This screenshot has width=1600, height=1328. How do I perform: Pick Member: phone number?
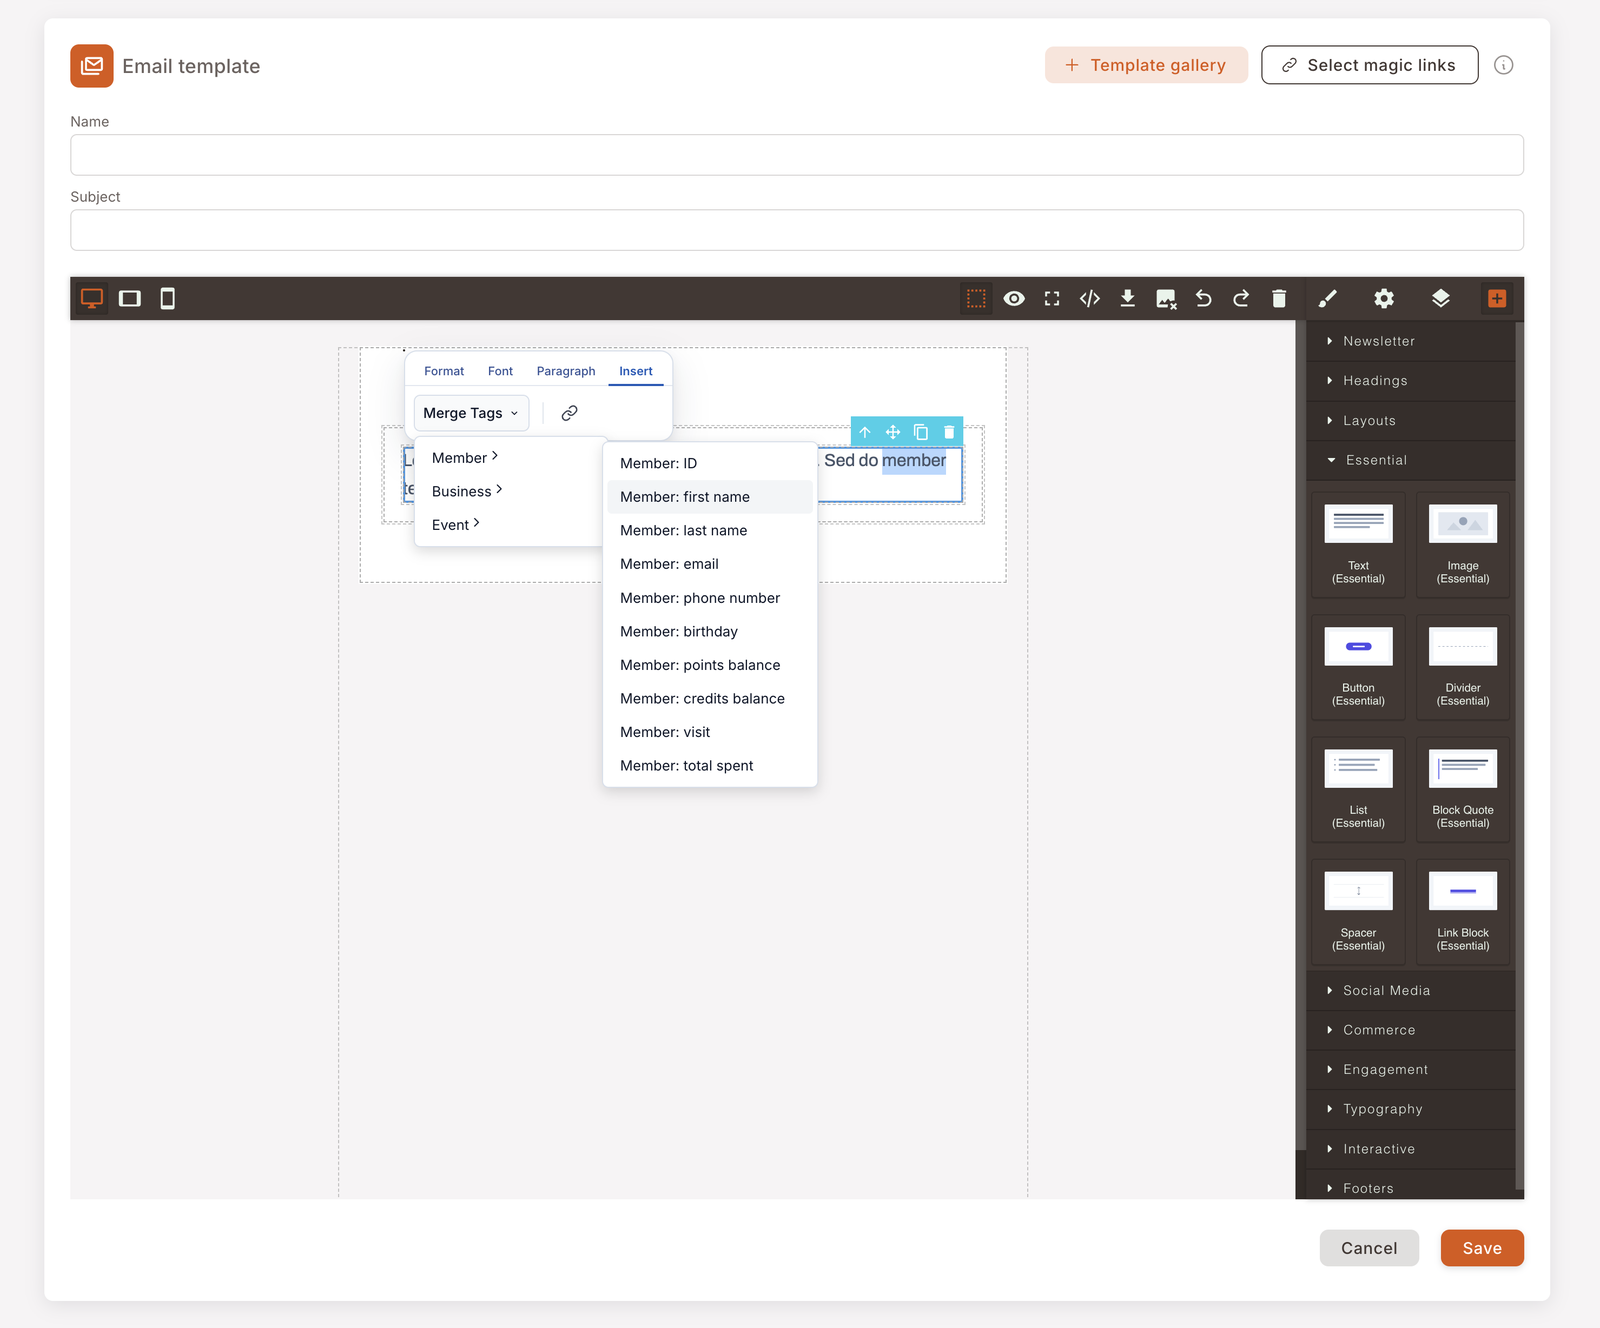710,598
